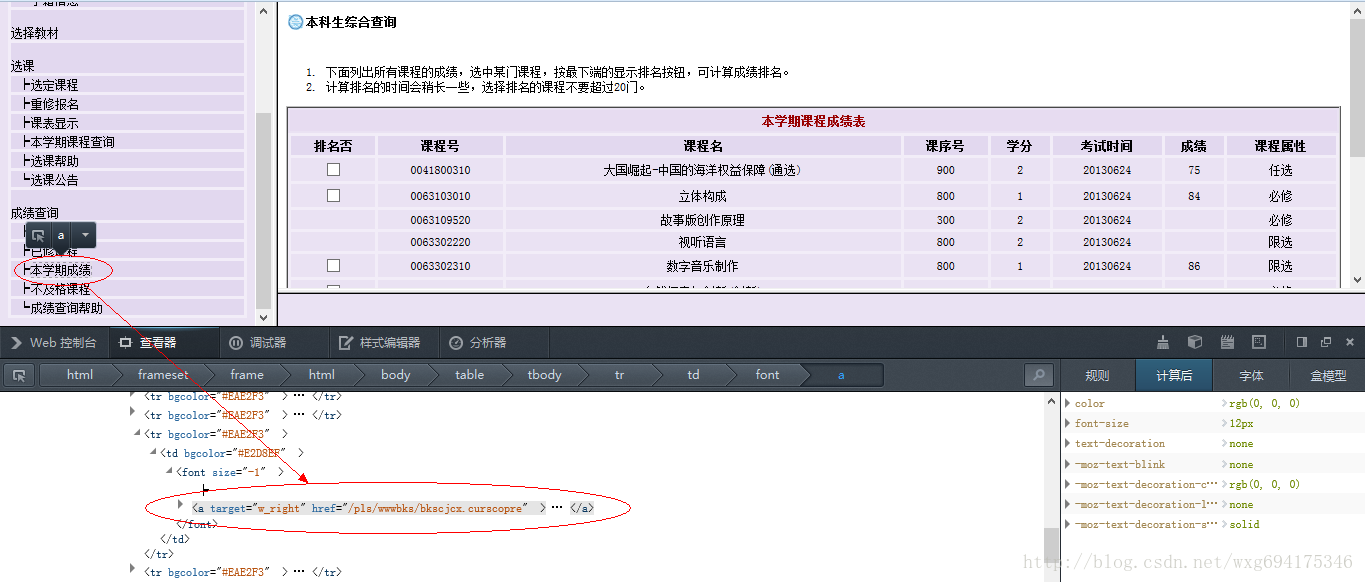Toggle the responsive design mode icon
Viewport: 1365px width, 582px height.
coord(1260,342)
